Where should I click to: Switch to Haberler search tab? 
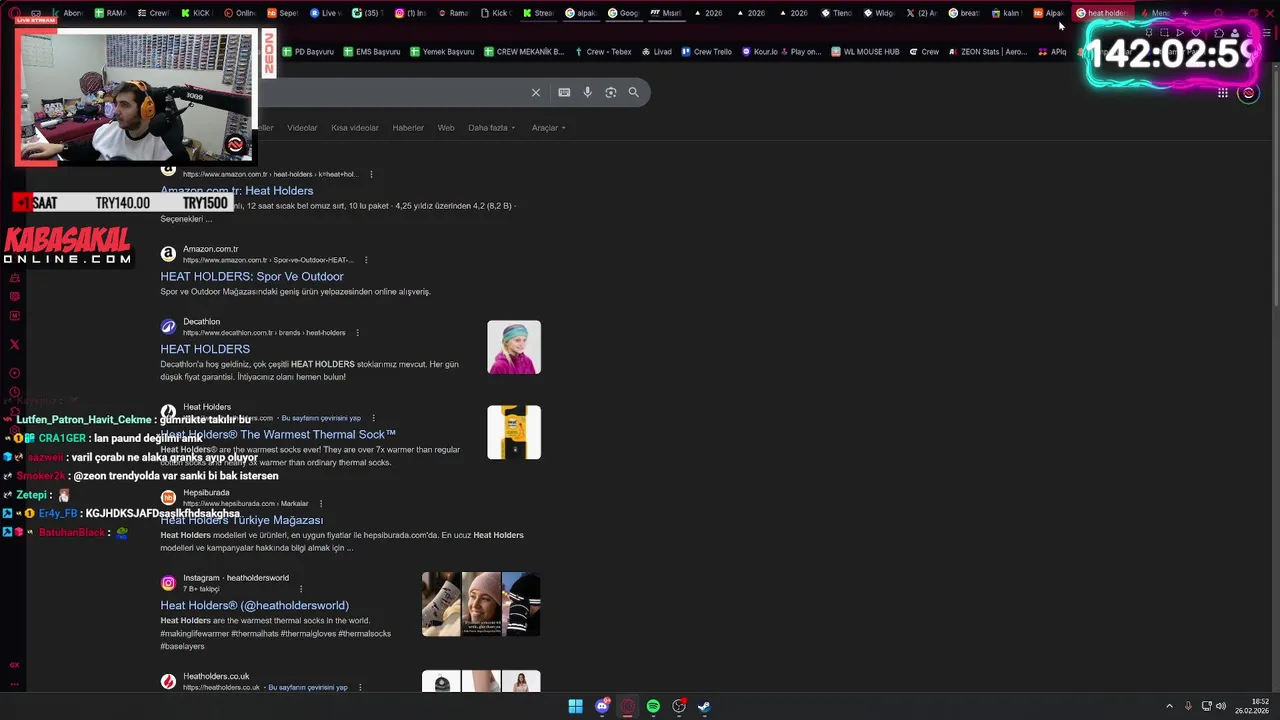click(x=408, y=128)
